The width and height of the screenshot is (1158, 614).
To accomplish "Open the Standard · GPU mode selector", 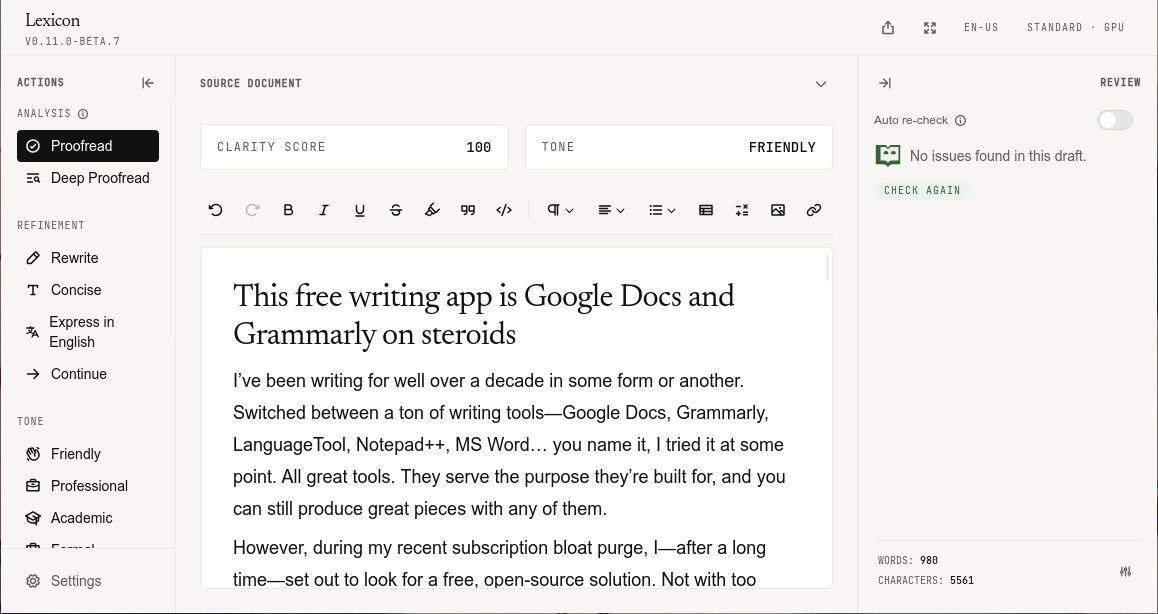I will 1075,28.
